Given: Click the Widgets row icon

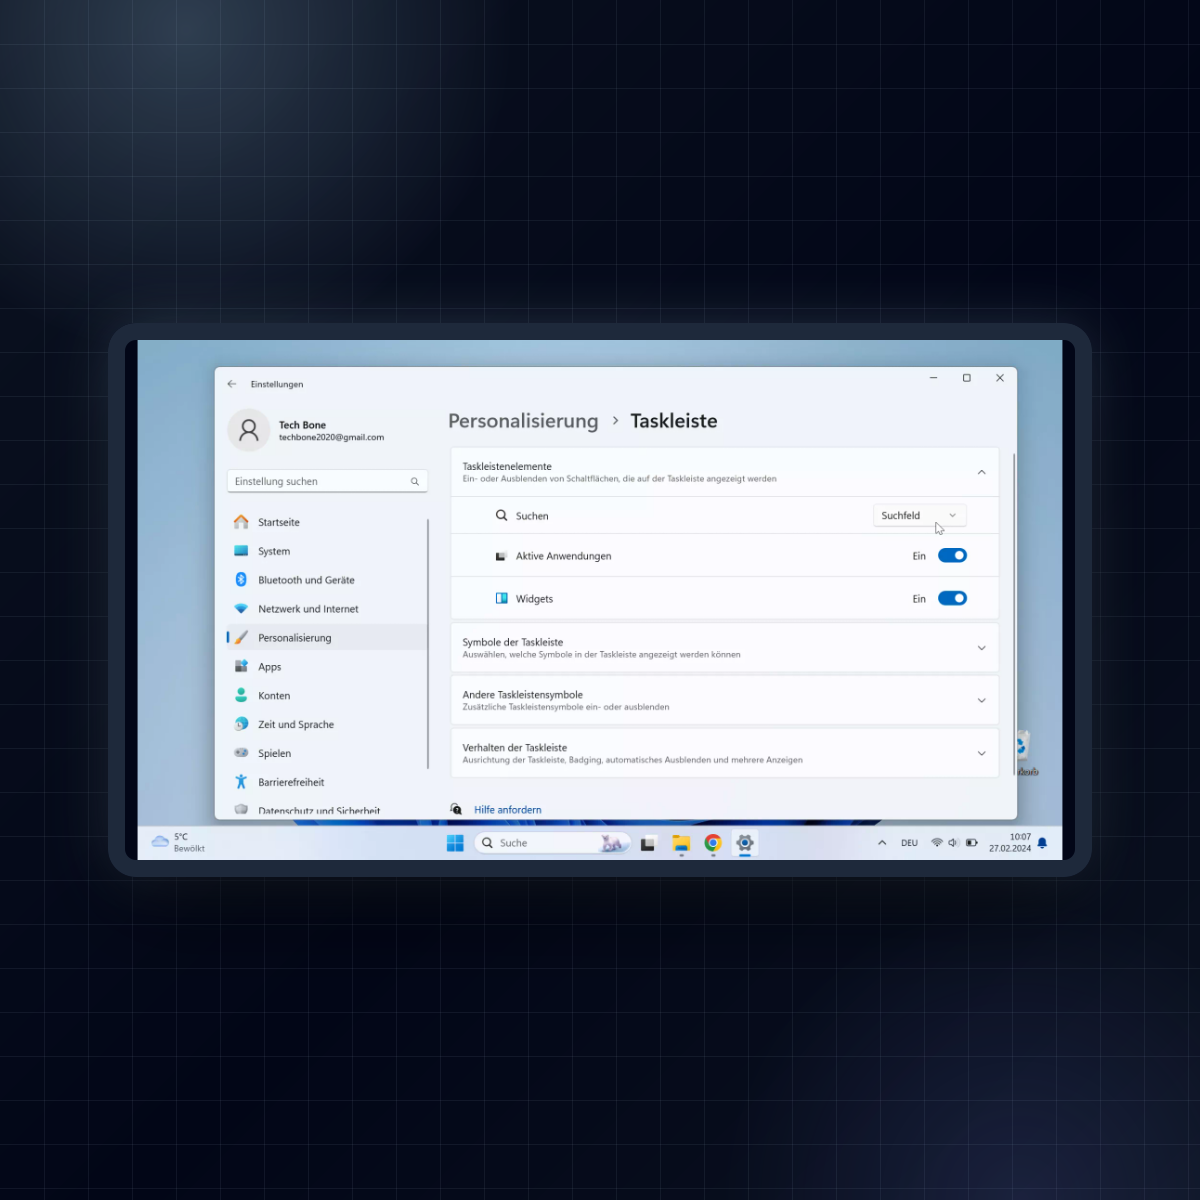Looking at the screenshot, I should click(x=502, y=599).
